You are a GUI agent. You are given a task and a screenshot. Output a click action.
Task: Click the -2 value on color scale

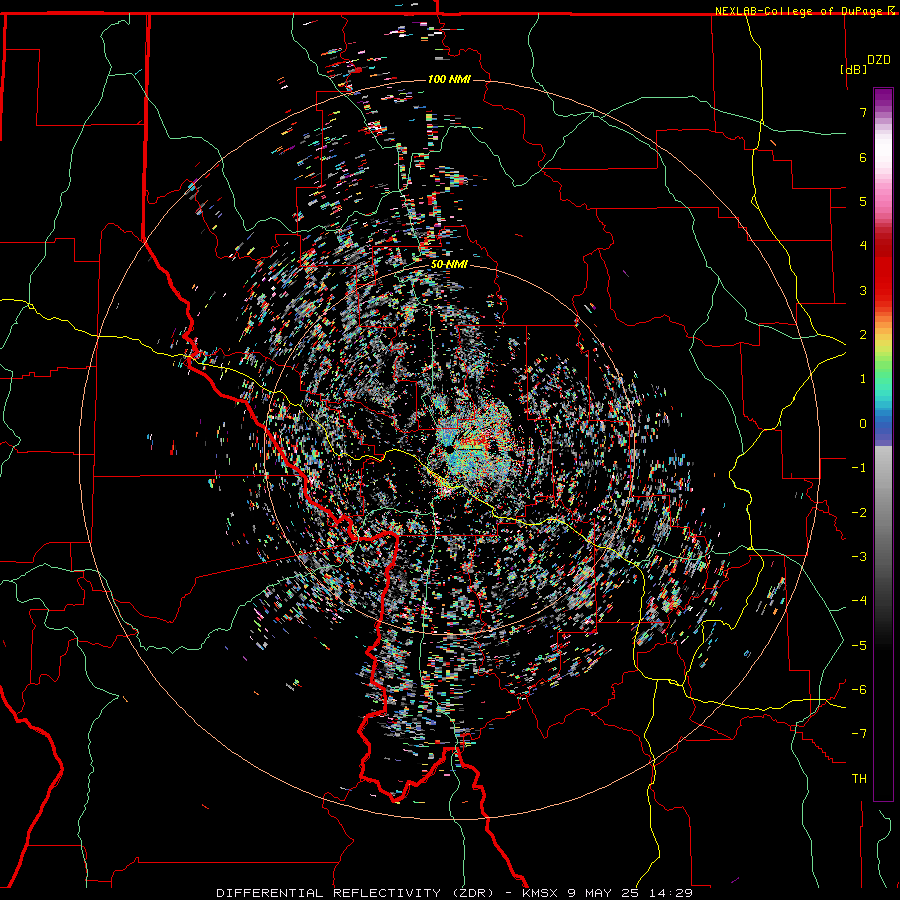click(859, 513)
